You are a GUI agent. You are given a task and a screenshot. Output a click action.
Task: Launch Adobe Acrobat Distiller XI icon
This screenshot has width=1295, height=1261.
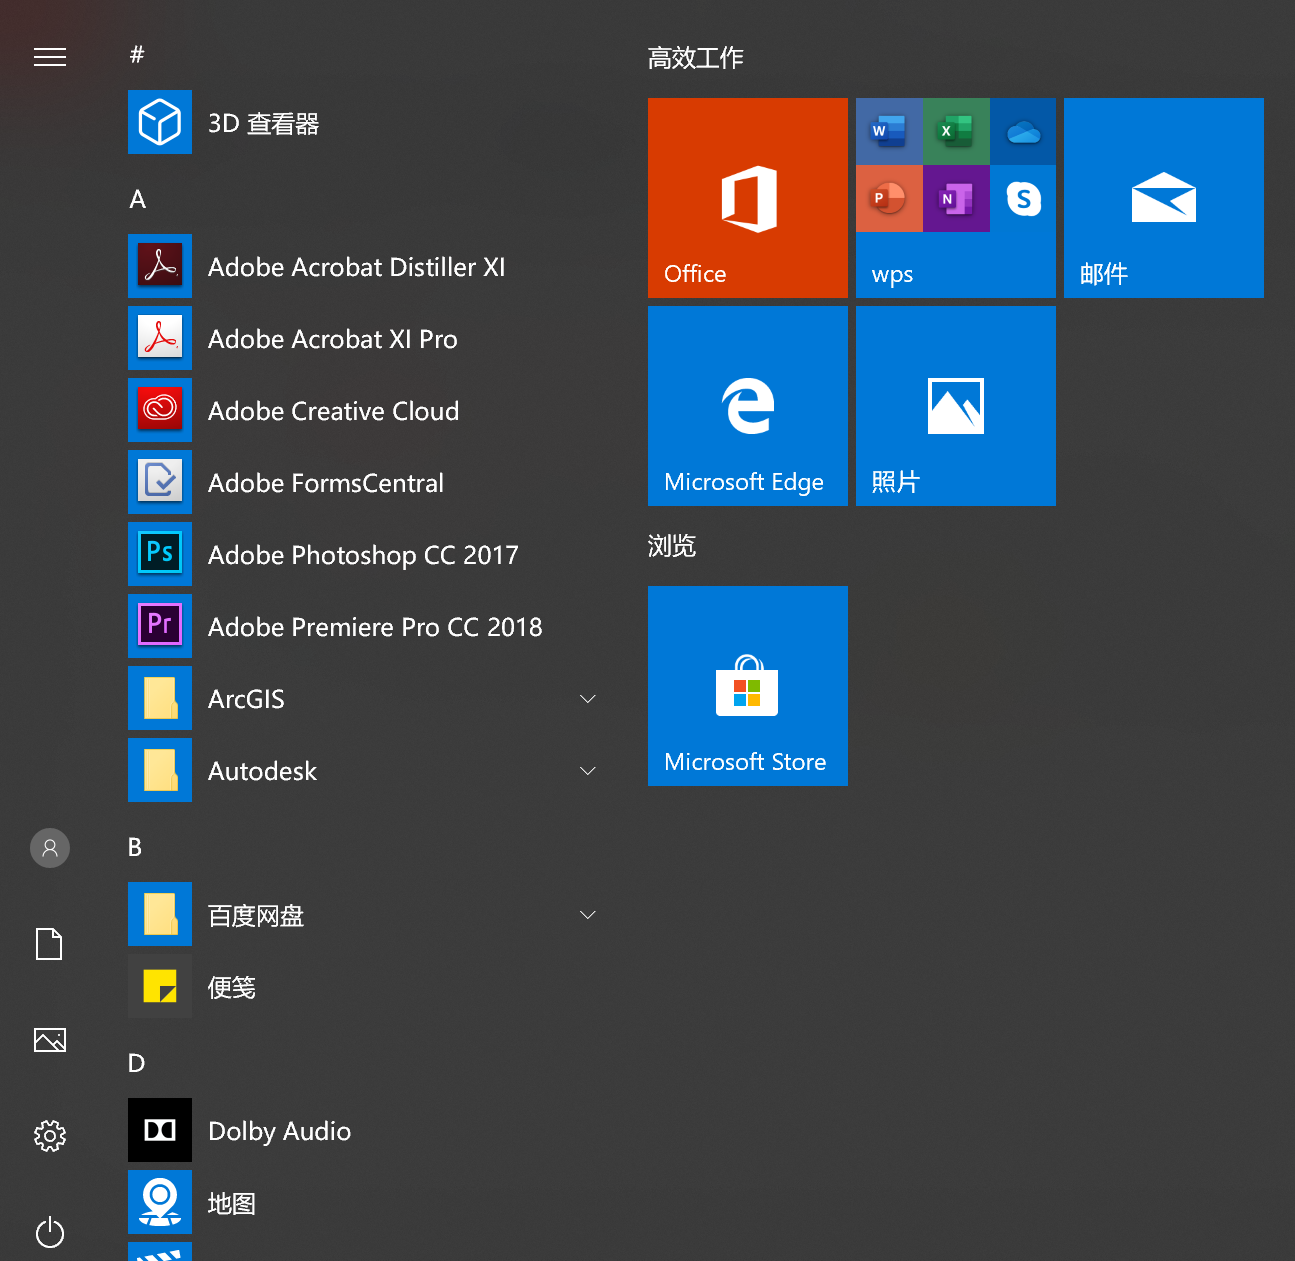[x=160, y=266]
